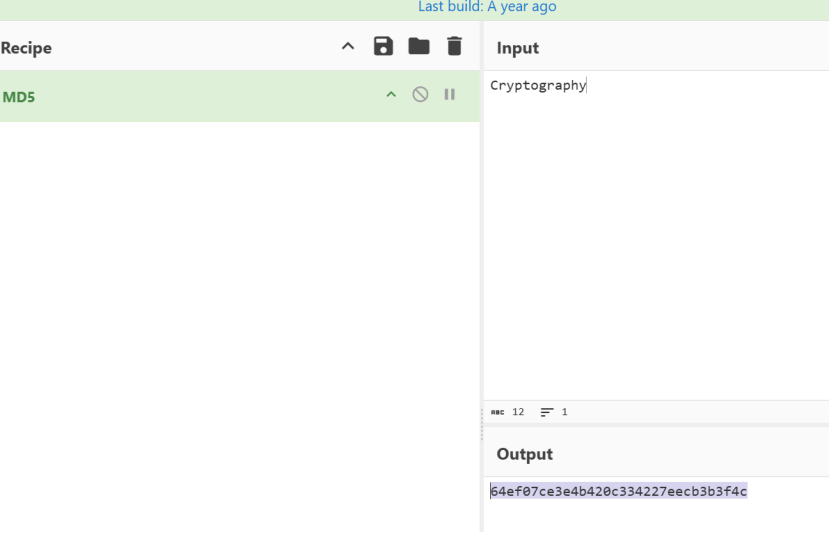The height and width of the screenshot is (533, 829).
Task: Collapse the MD5 operation arguments
Action: (391, 95)
